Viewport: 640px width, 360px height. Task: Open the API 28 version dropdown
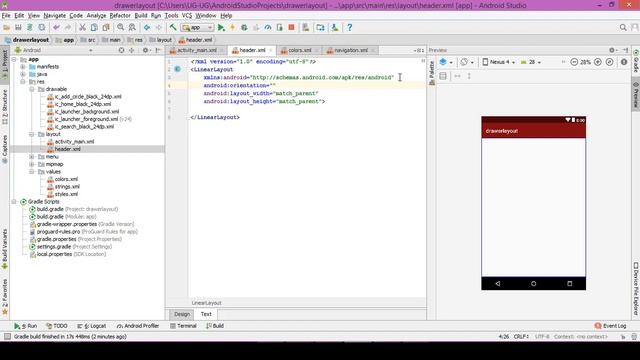click(531, 62)
